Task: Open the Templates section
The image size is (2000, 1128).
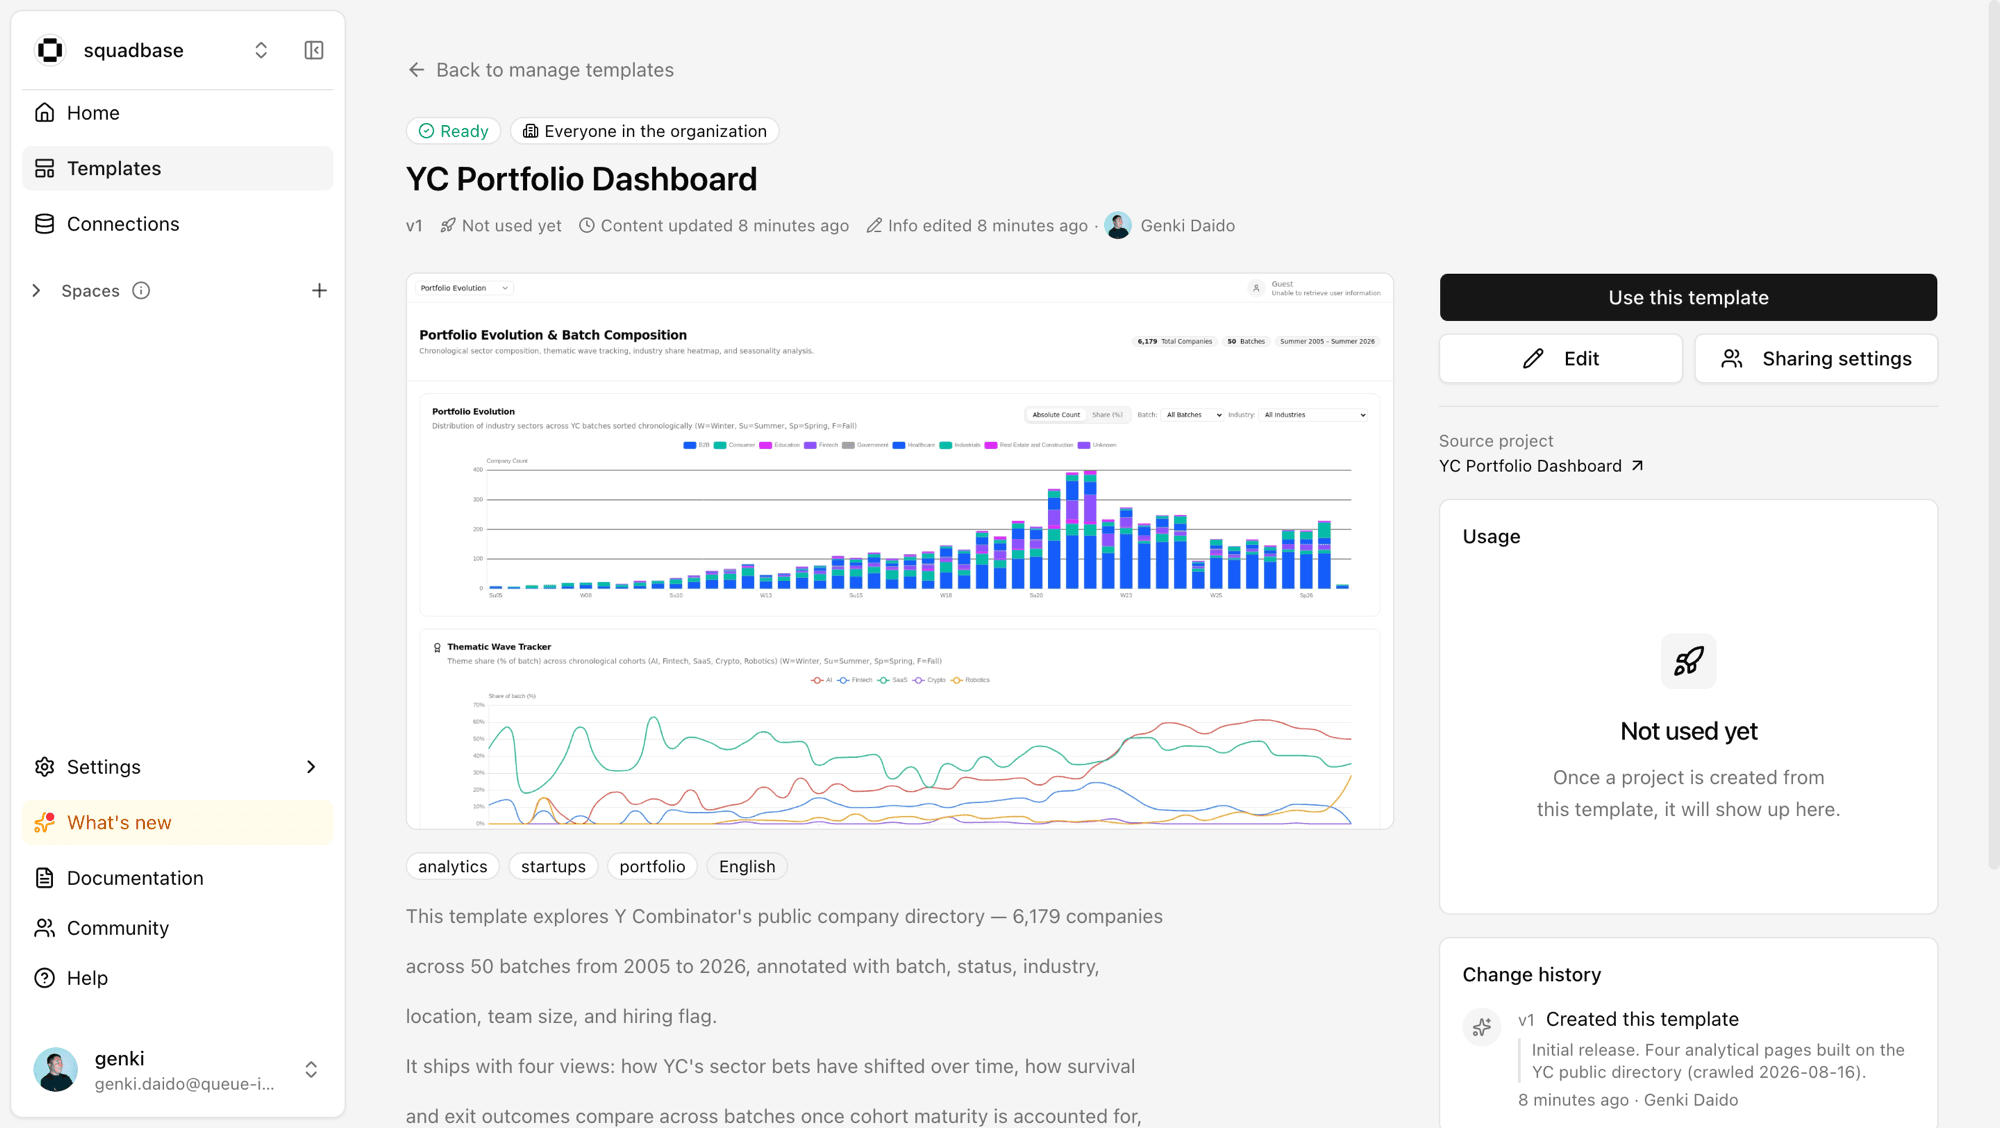Action: tap(177, 168)
